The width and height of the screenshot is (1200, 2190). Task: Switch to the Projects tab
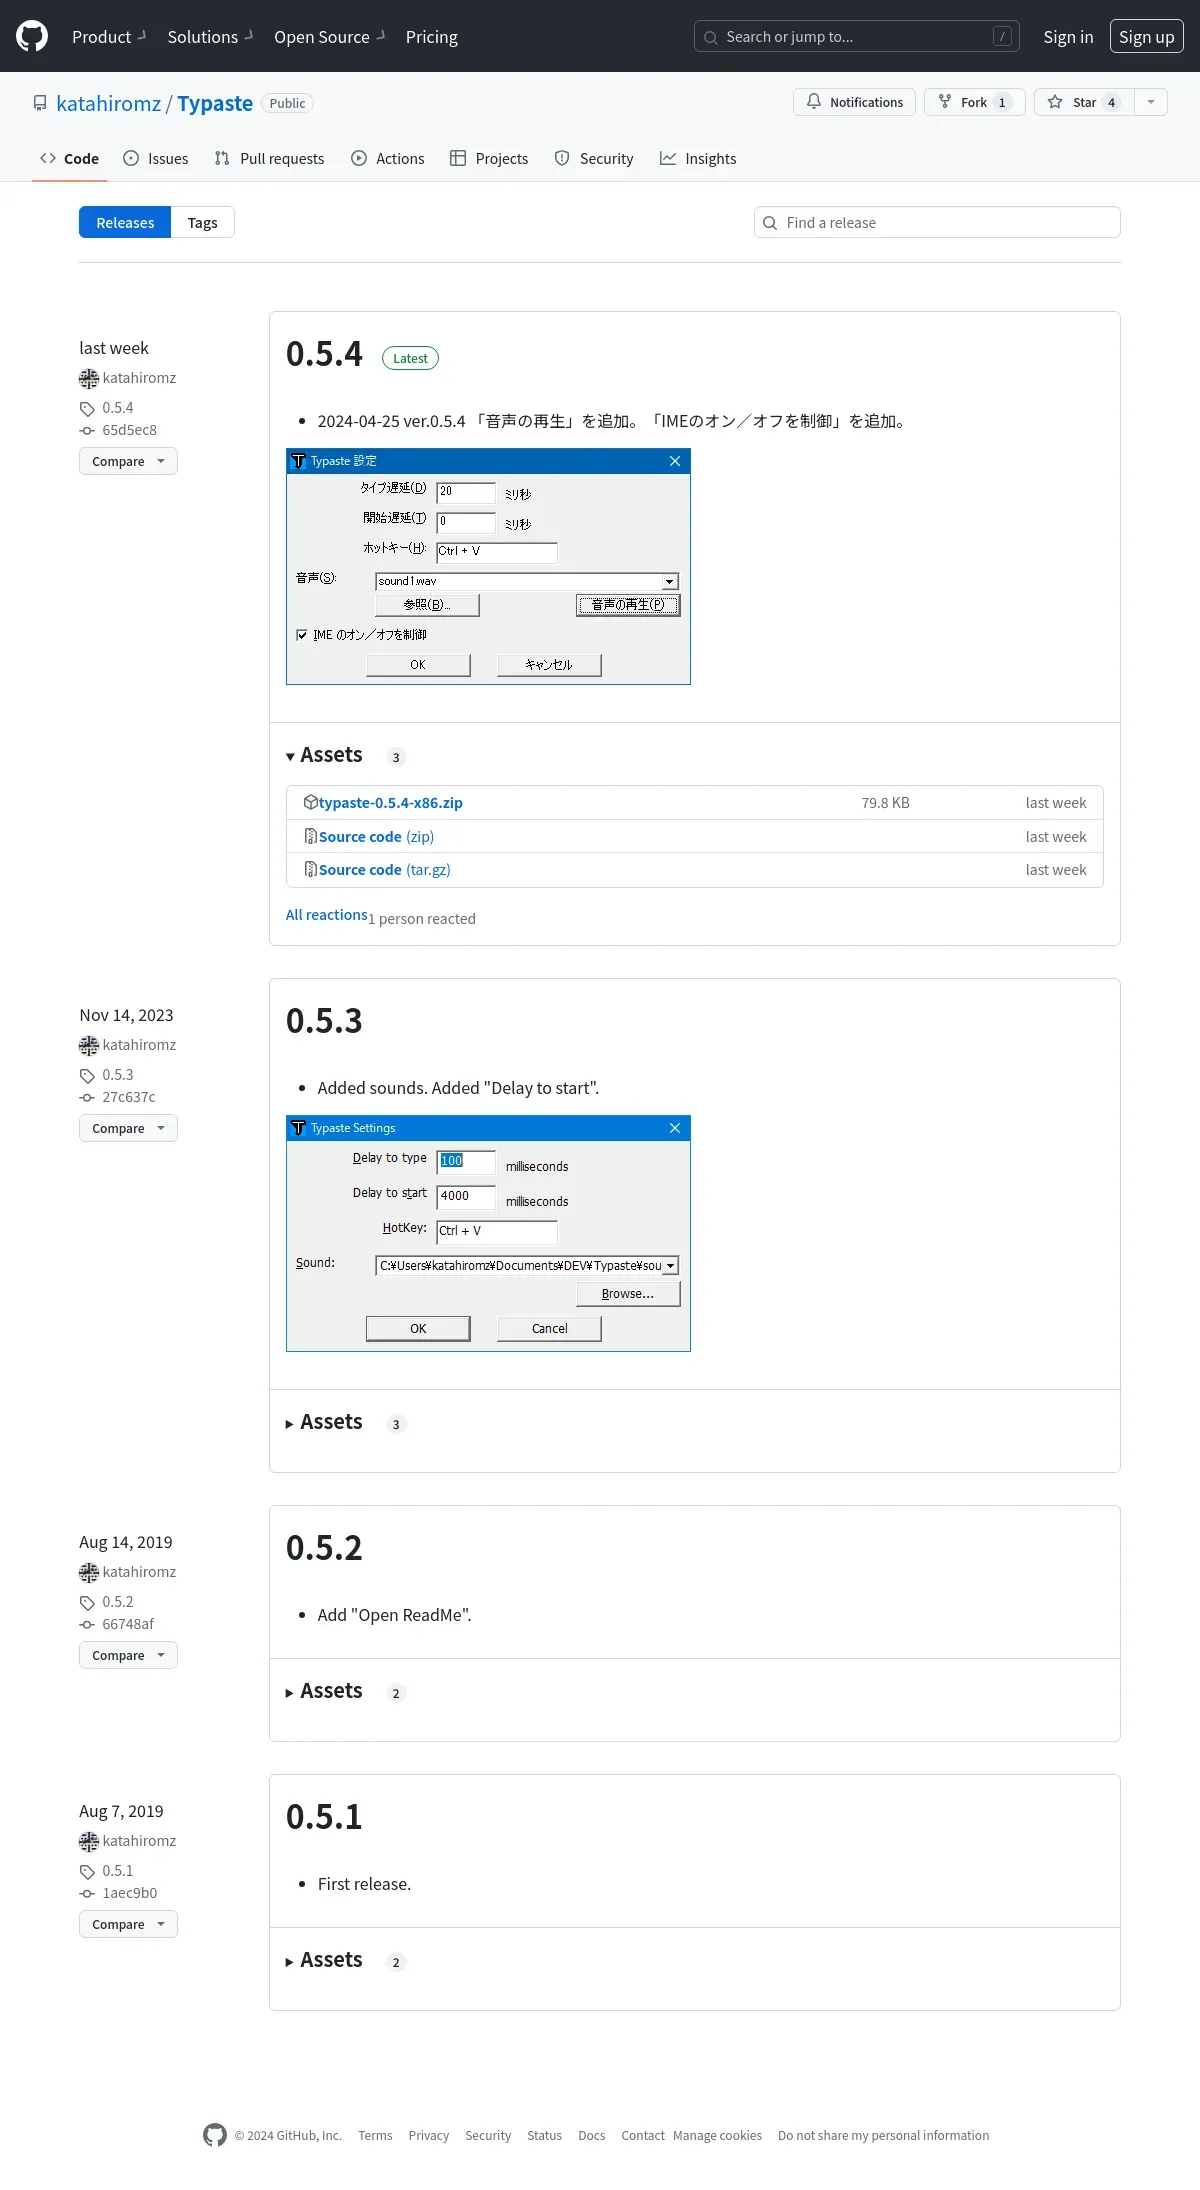click(489, 159)
